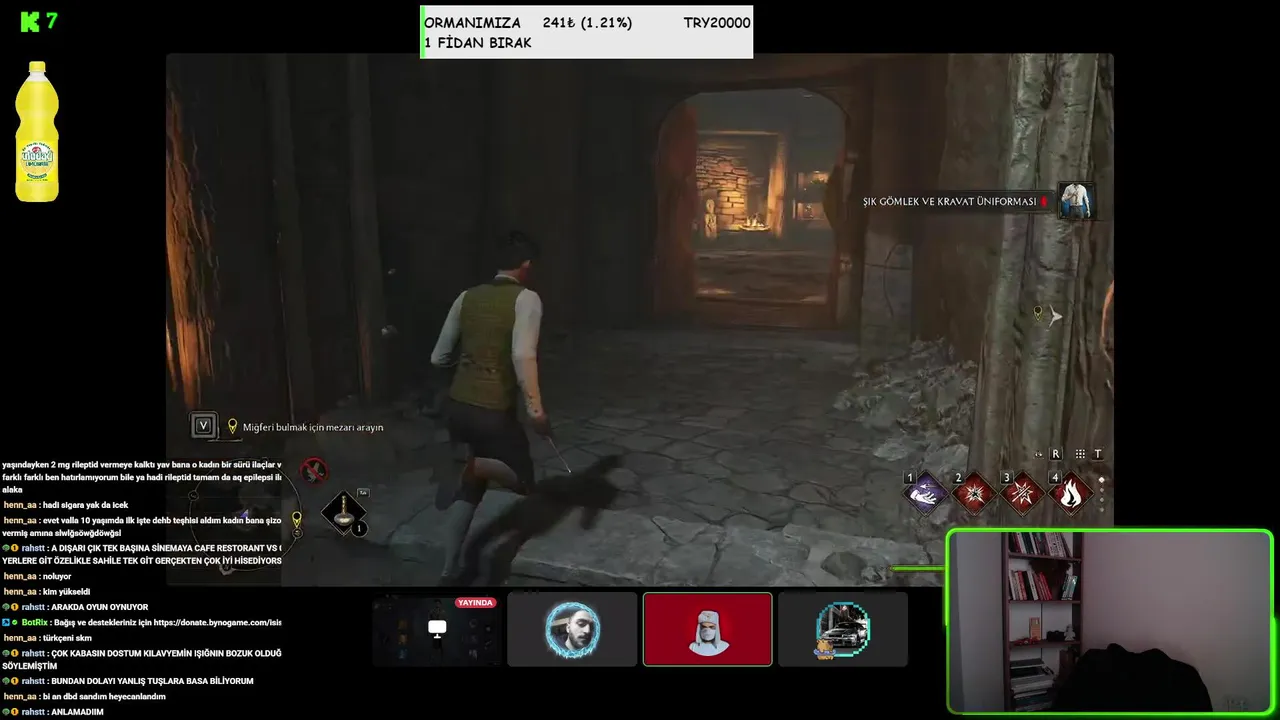Open the car avatar tile

pos(843,629)
